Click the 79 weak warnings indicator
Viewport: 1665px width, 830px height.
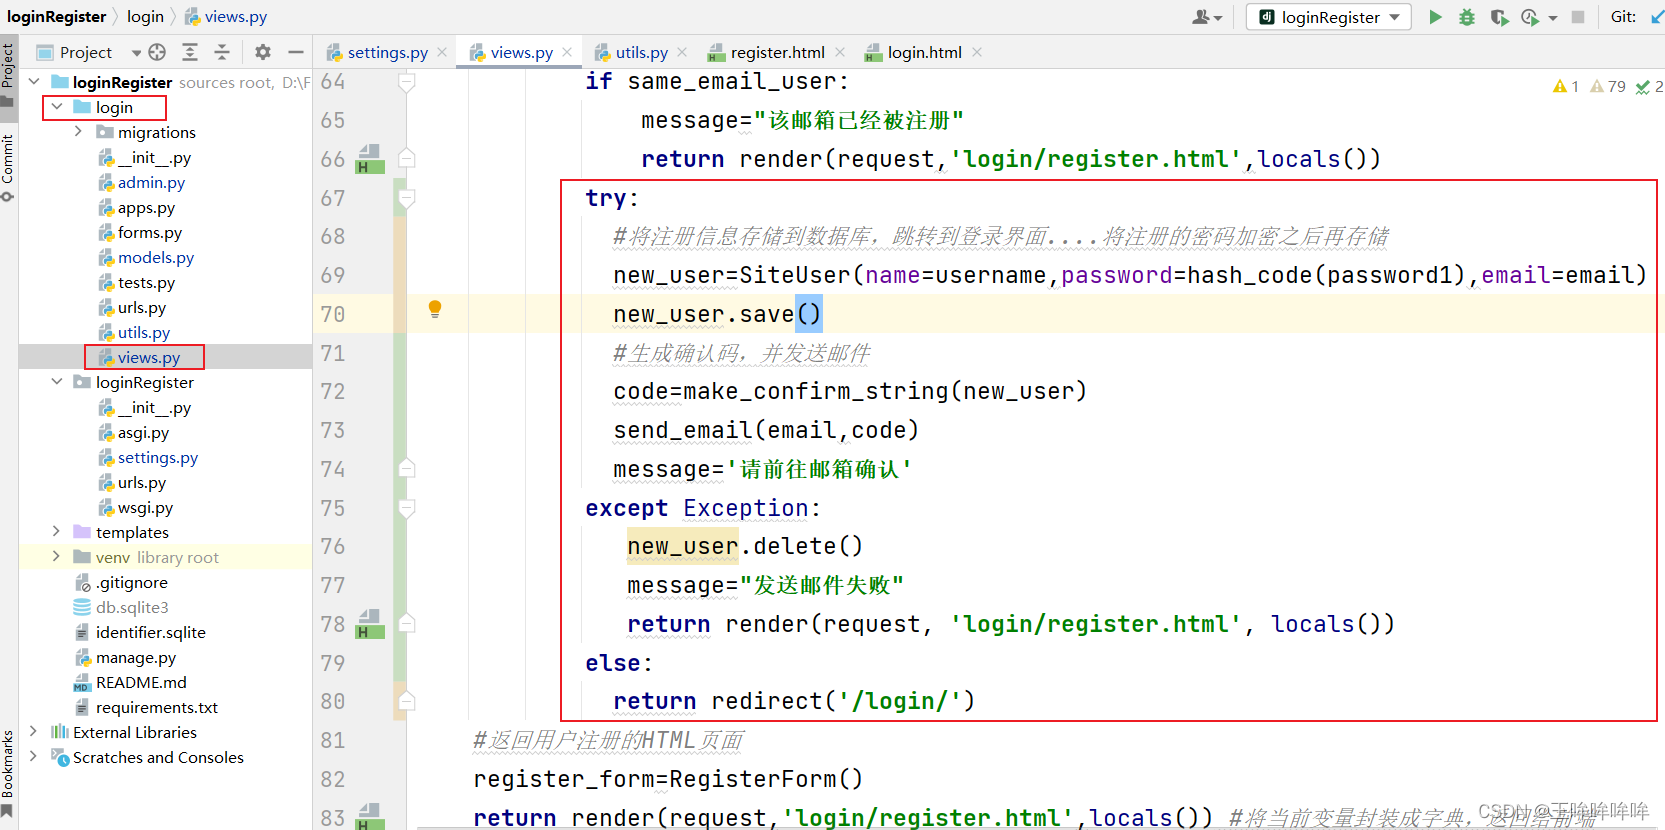coord(1608,87)
